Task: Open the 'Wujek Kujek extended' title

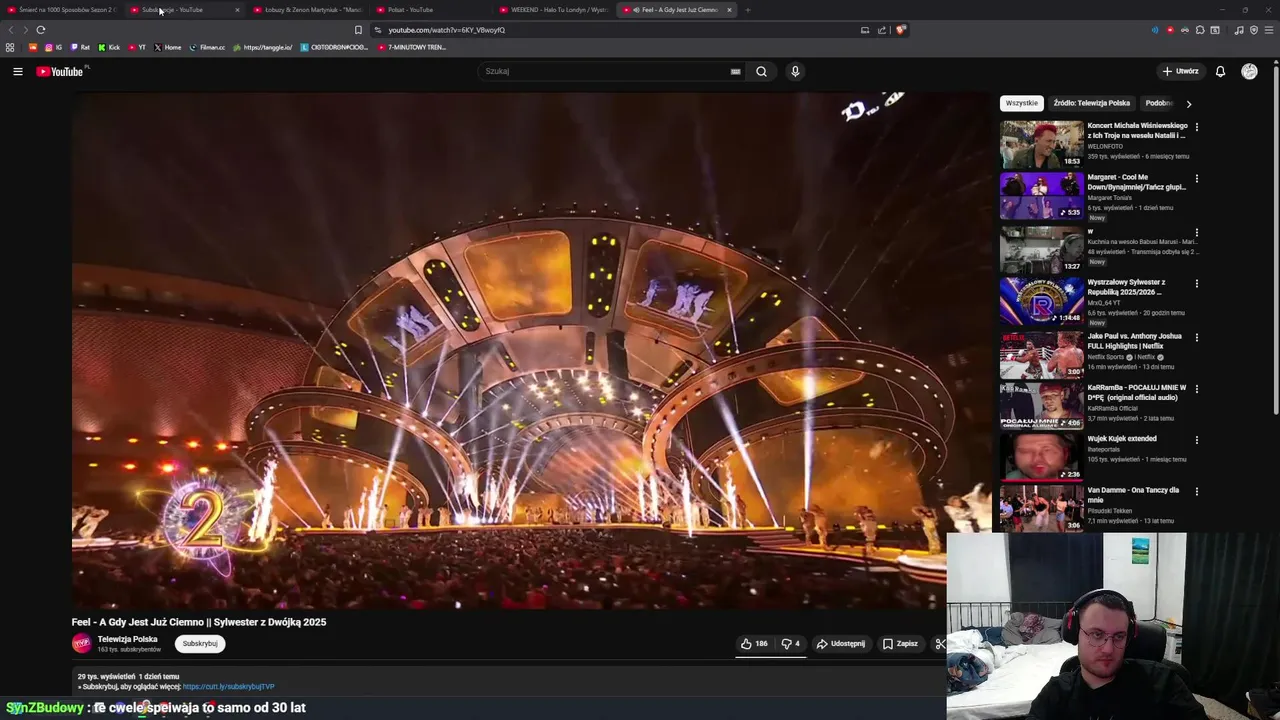Action: coord(1122,439)
